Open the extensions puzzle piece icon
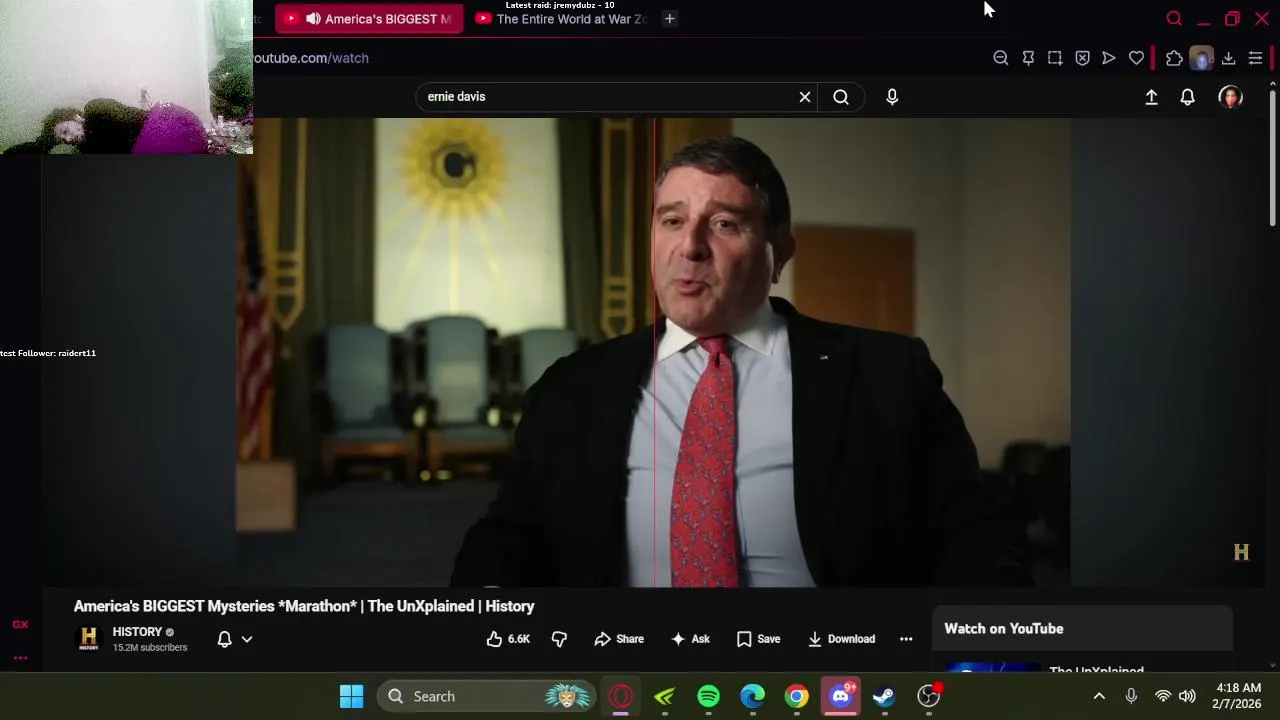Image resolution: width=1280 pixels, height=720 pixels. [x=1174, y=58]
